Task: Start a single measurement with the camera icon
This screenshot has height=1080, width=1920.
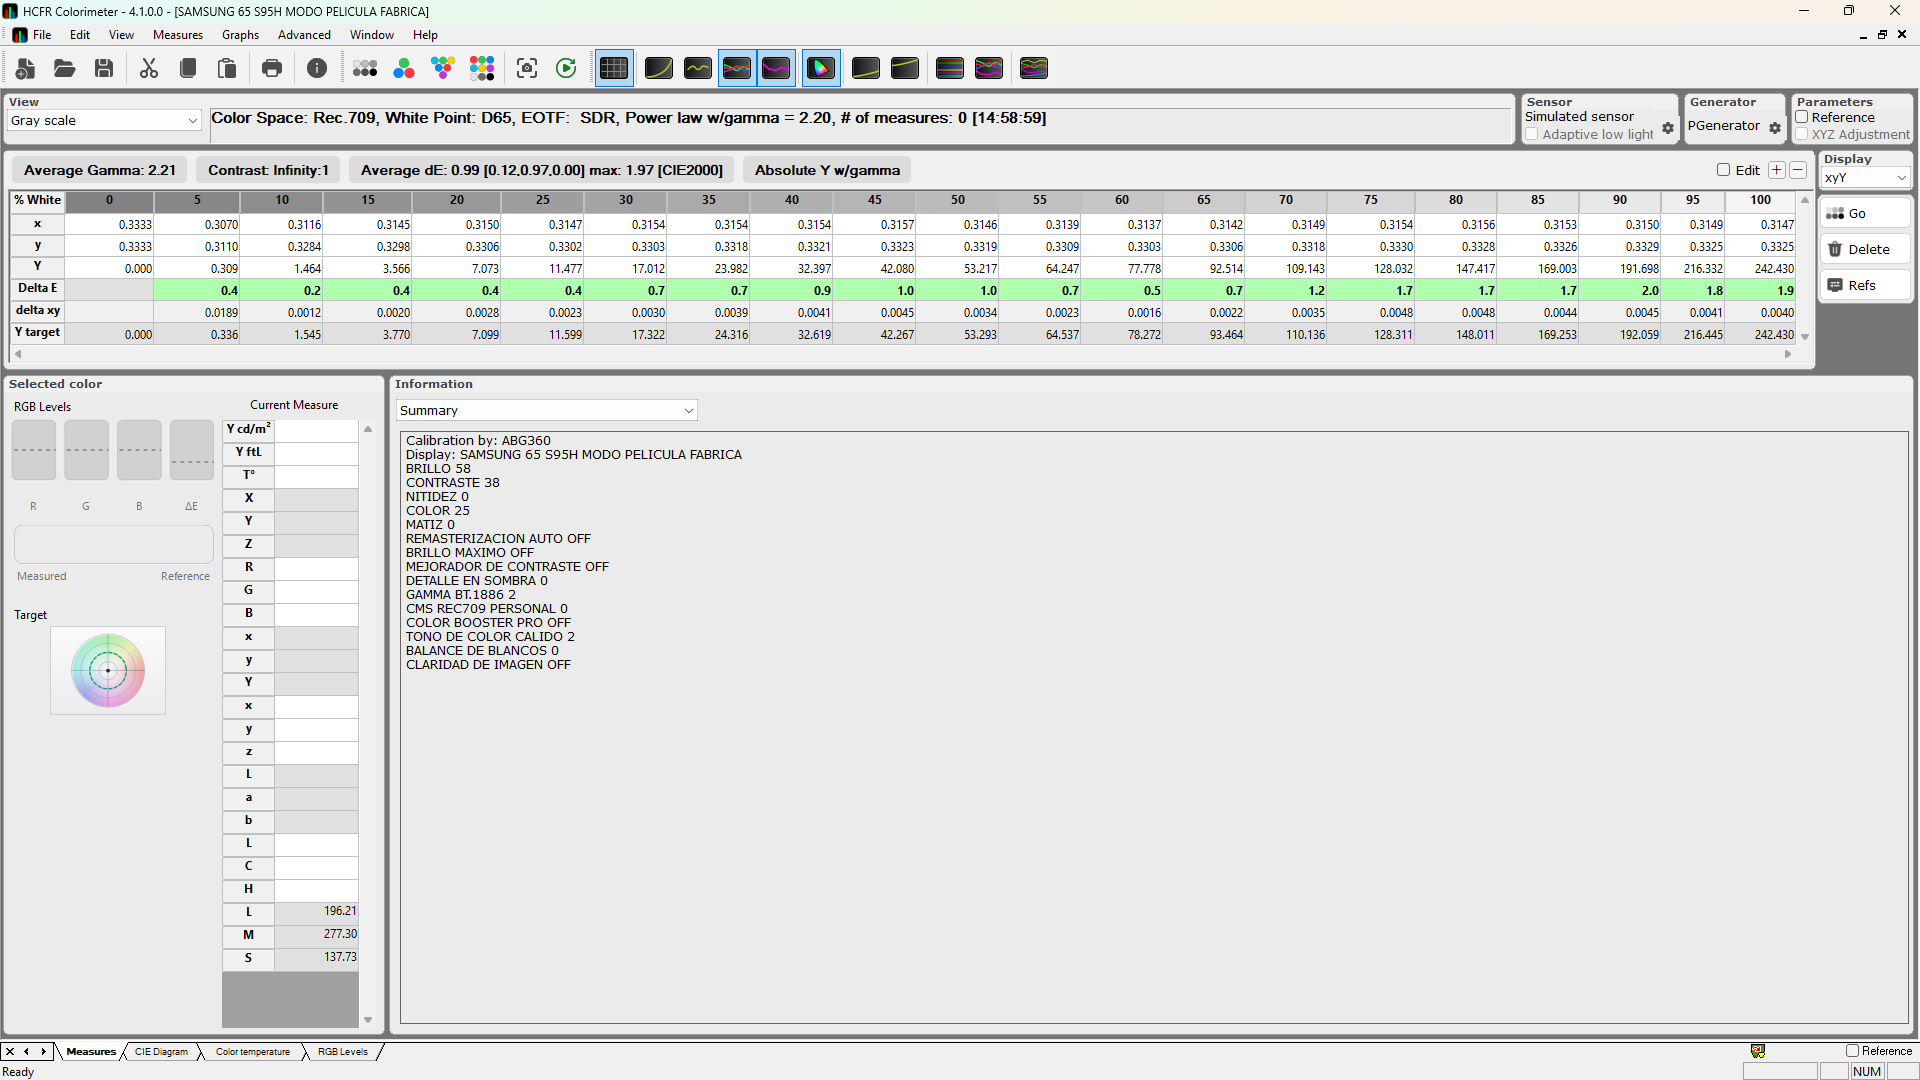Action: pyautogui.click(x=527, y=68)
